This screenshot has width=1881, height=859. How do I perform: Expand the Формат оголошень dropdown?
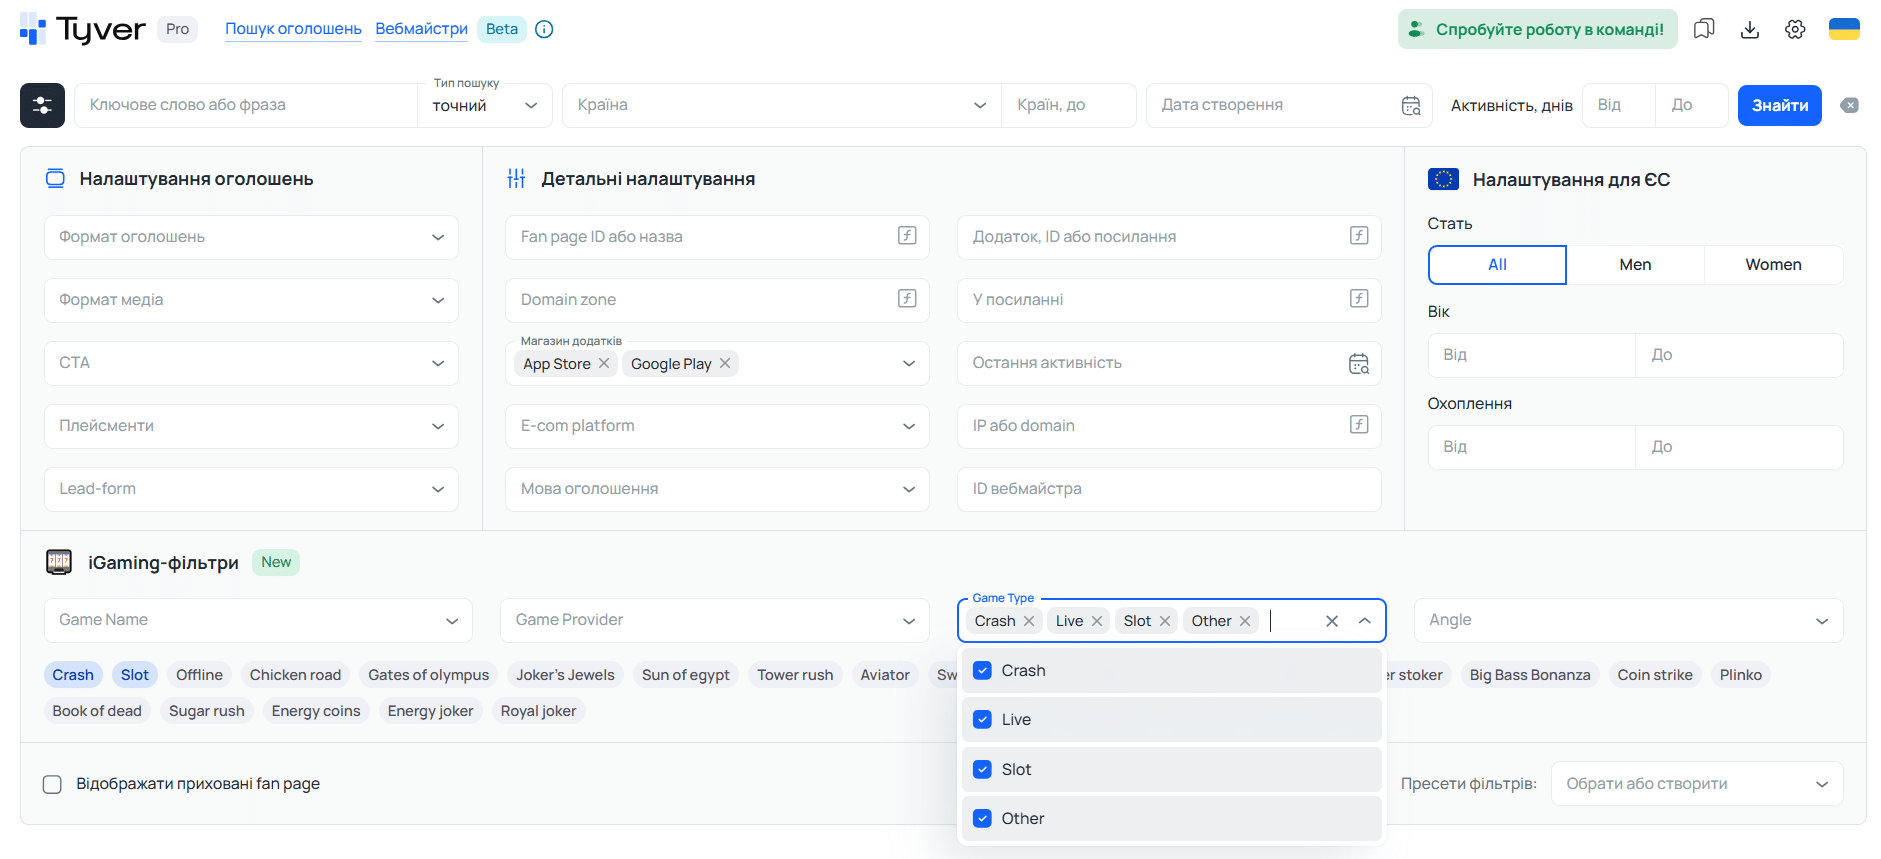coord(251,237)
